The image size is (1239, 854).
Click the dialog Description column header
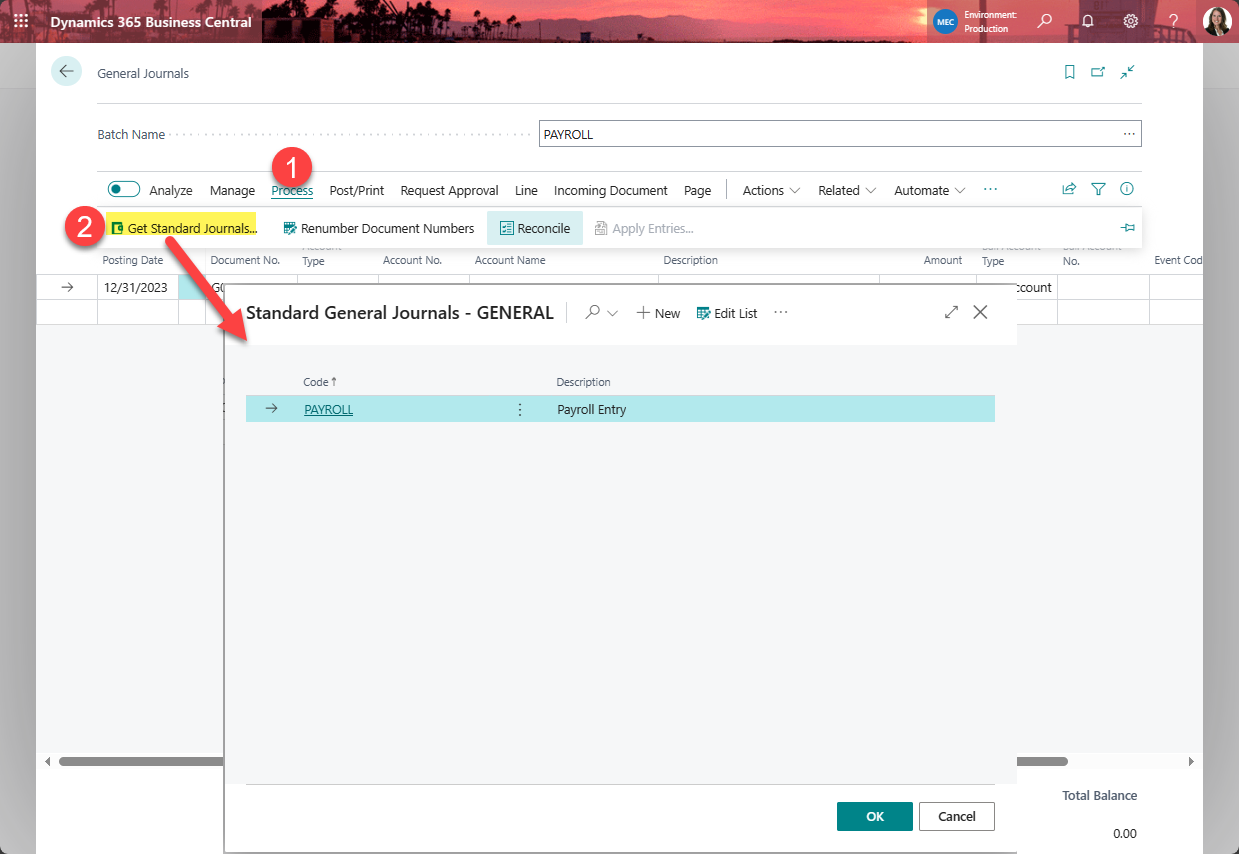click(583, 382)
